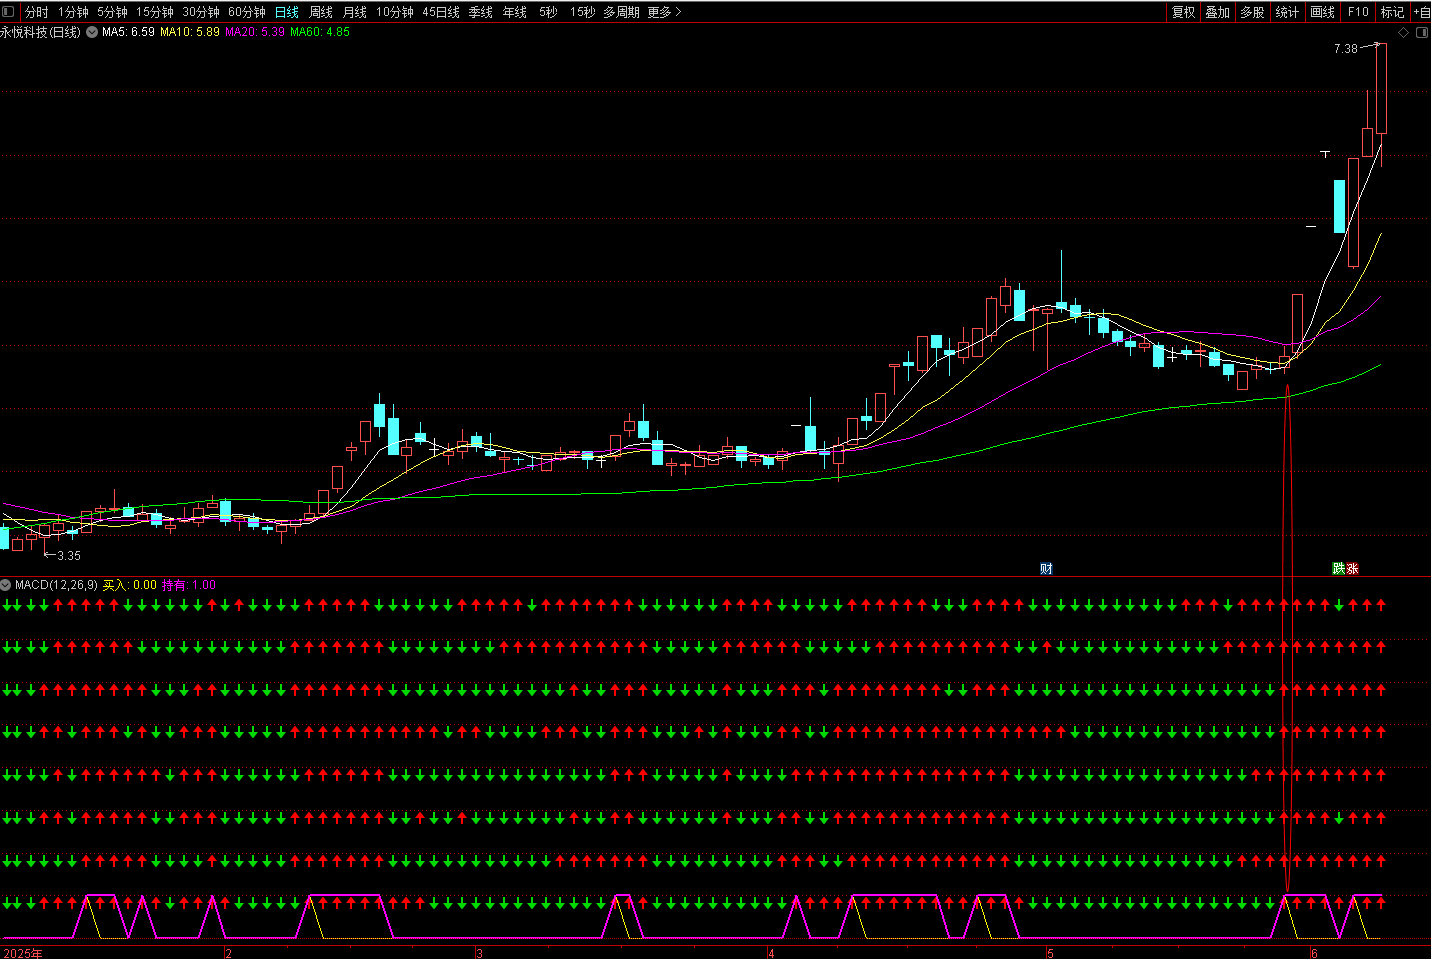
Task: Activate the 画线 drawing tool
Action: point(1322,12)
